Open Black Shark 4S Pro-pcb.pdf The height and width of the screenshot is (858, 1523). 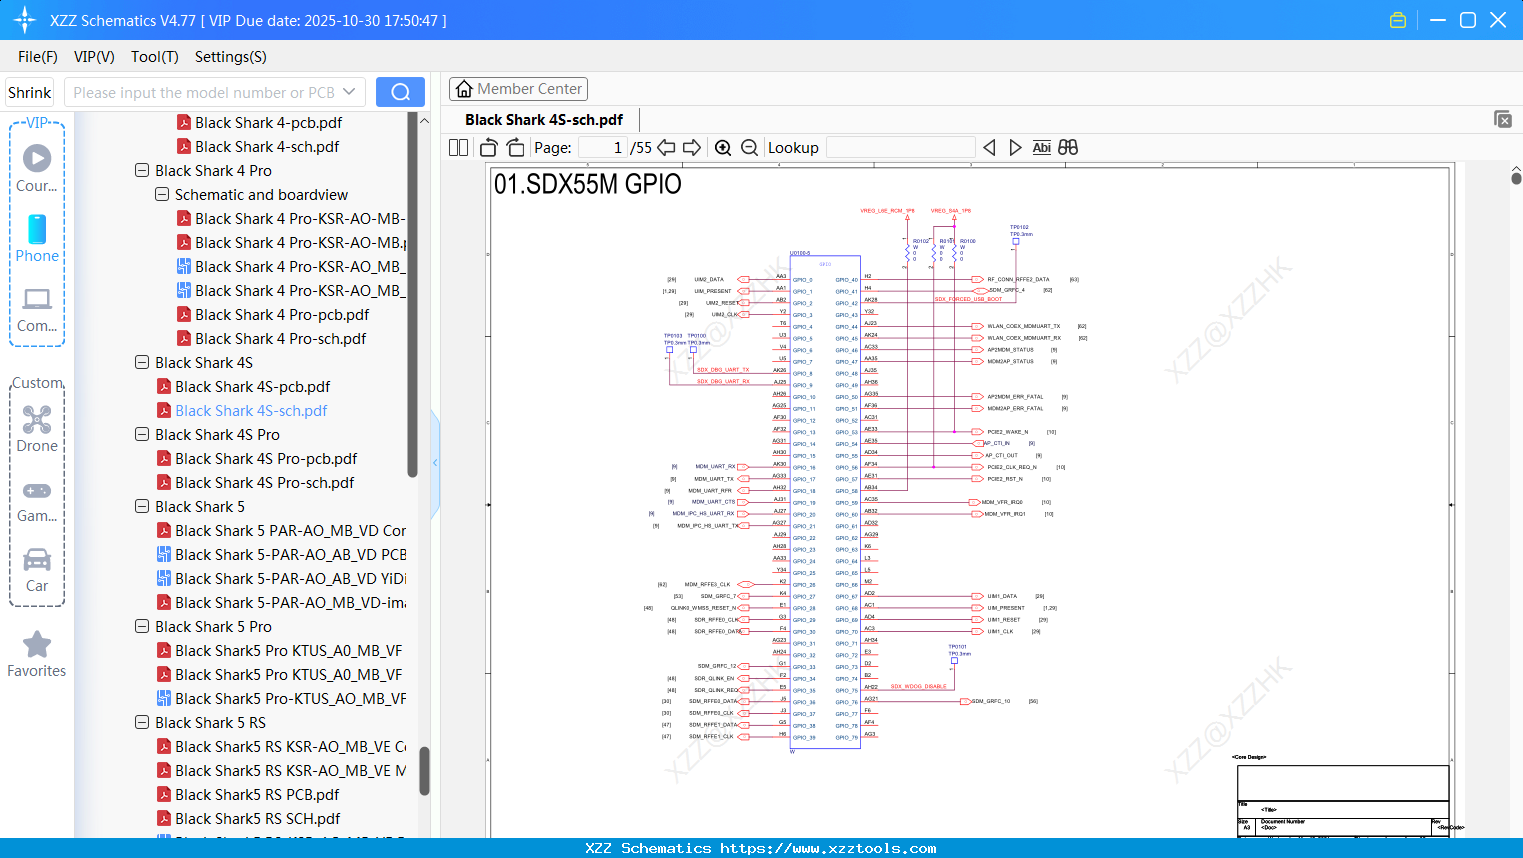266,458
